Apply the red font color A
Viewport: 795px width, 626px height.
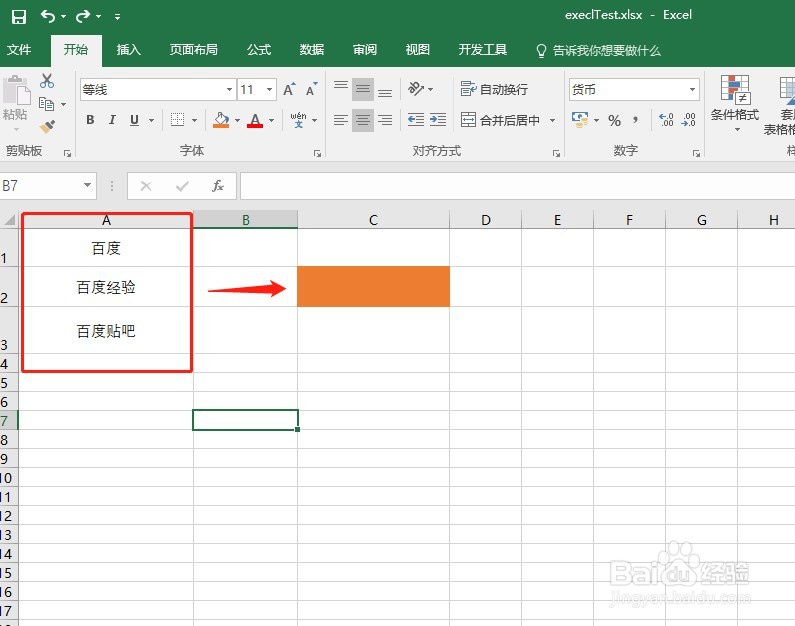pos(255,120)
